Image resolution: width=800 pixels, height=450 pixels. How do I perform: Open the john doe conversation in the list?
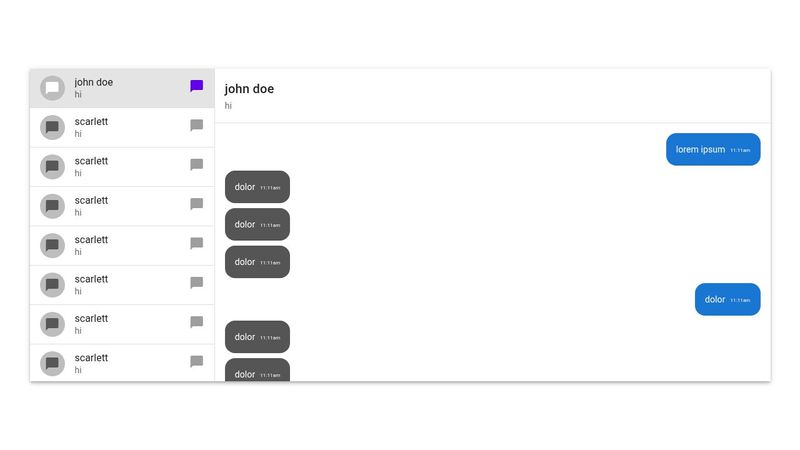(122, 88)
